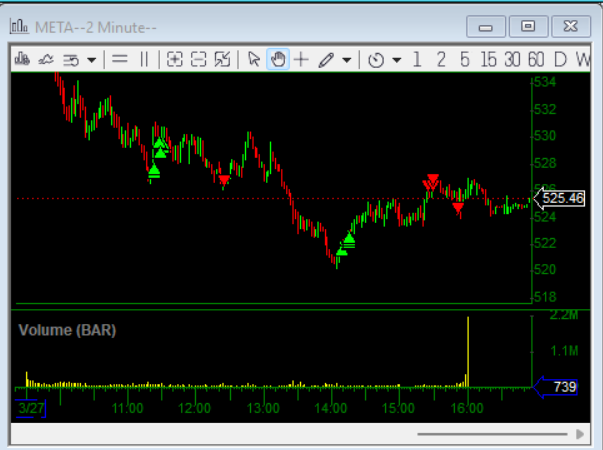Viewport: 603px width, 450px height.
Task: Click the zoom out icon
Action: point(198,60)
